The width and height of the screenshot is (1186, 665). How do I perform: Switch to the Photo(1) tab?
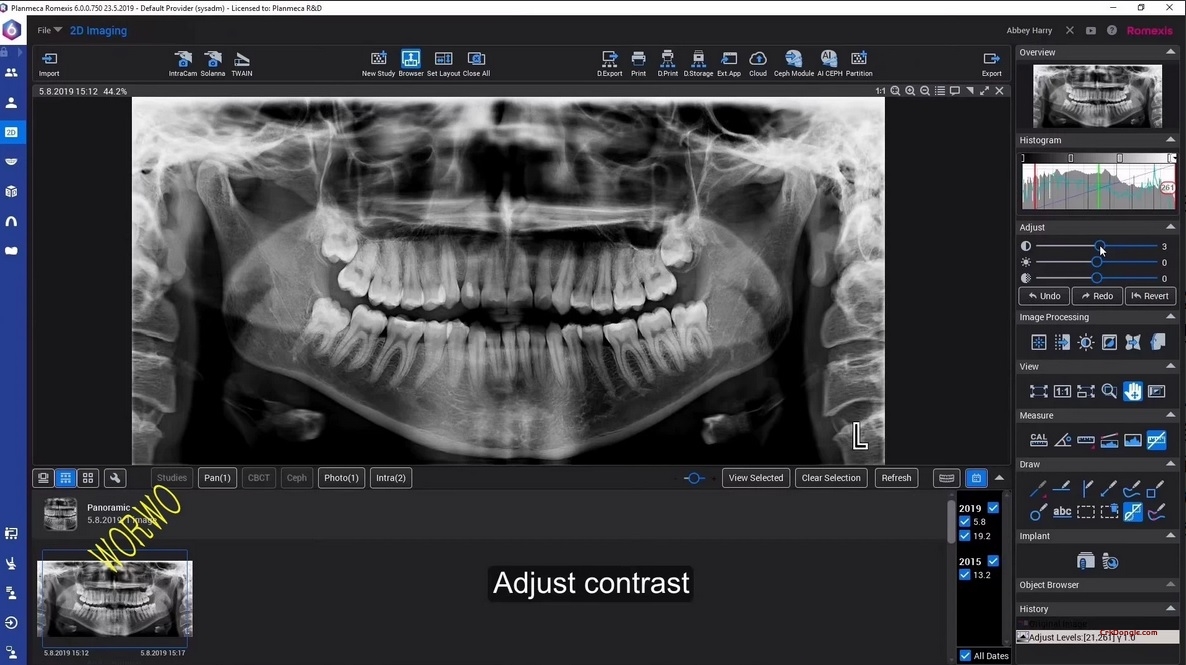coord(341,477)
